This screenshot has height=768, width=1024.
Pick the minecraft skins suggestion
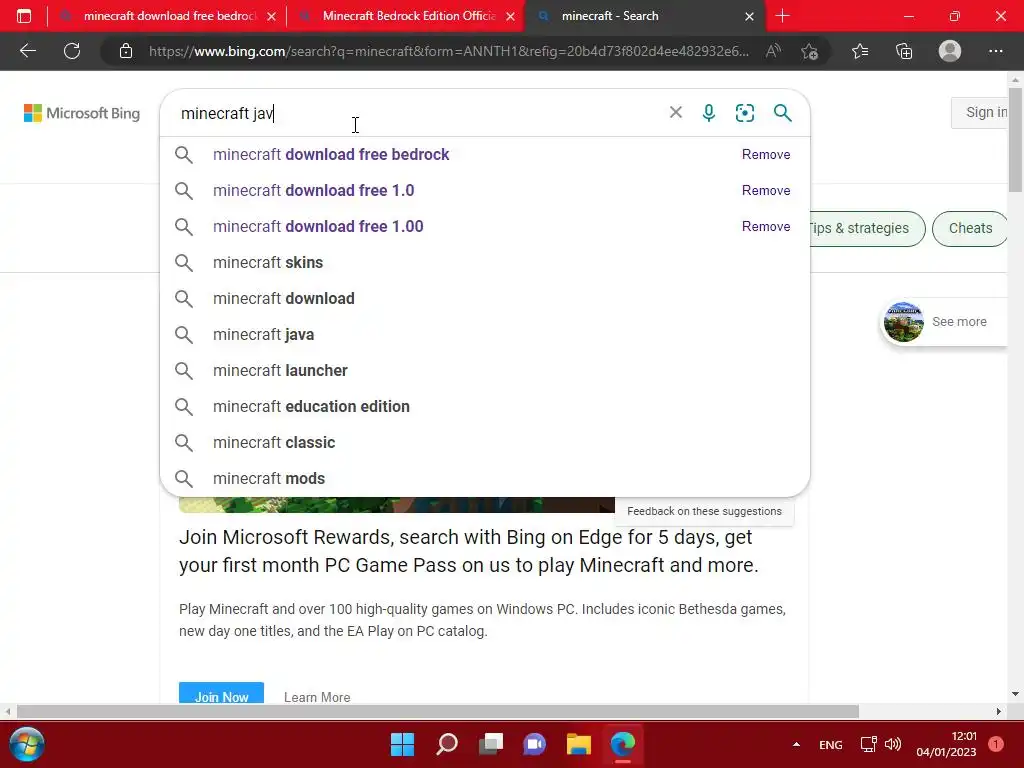pos(485,263)
